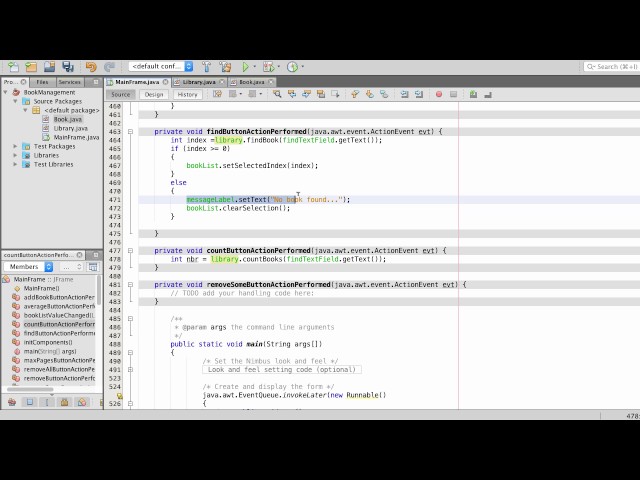Viewport: 640px width, 480px height.
Task: Collapse fold at line 477 countButtonActionPerformed
Action: [x=130, y=251]
